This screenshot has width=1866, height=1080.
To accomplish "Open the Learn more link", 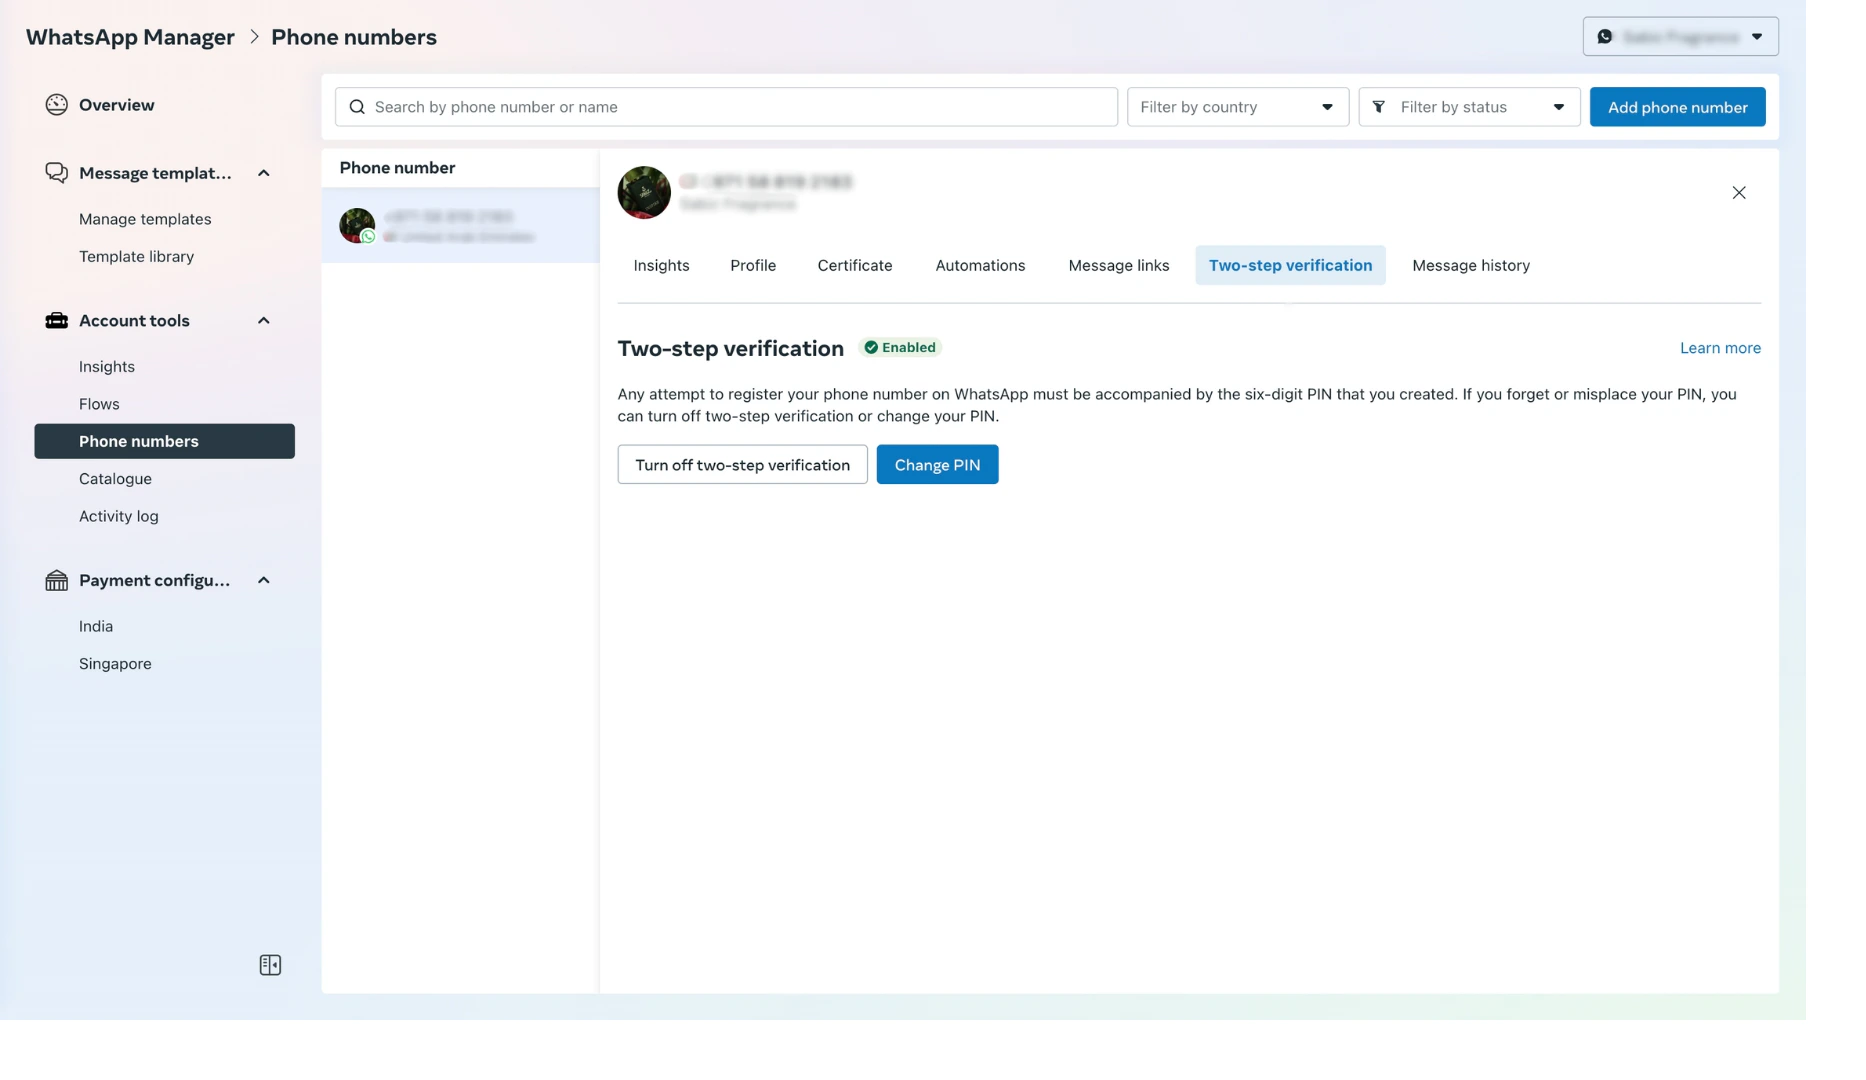I will 1720,348.
